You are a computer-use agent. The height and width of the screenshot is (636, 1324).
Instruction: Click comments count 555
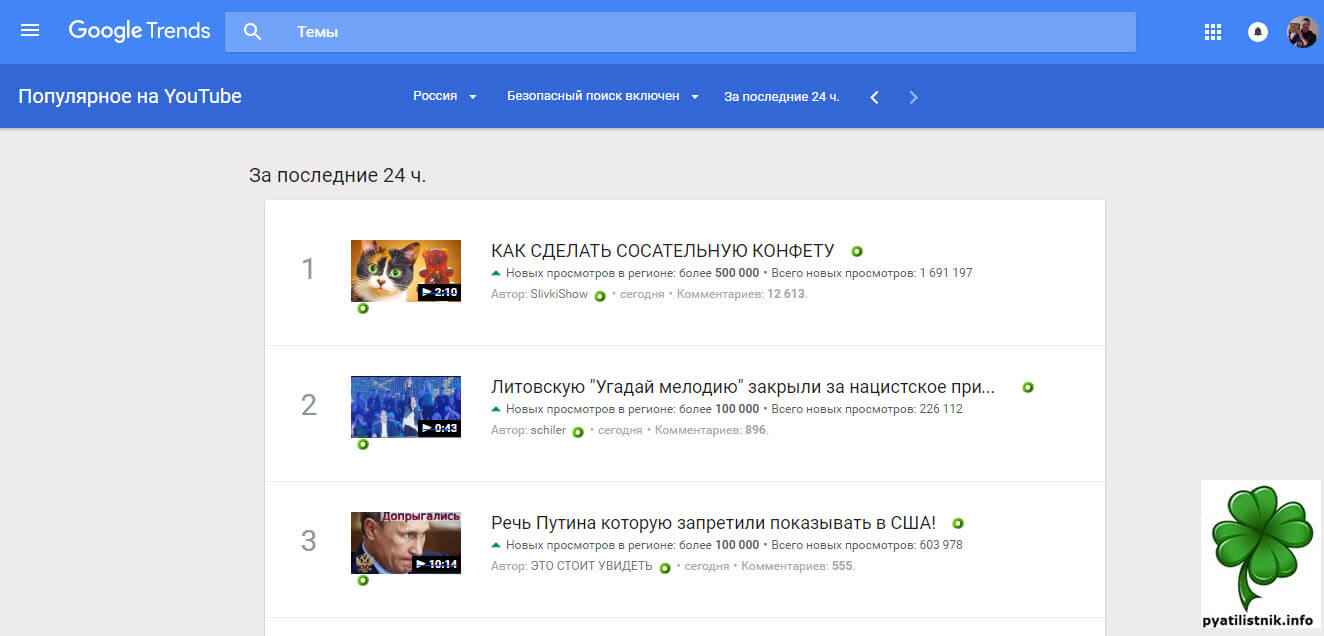842,566
